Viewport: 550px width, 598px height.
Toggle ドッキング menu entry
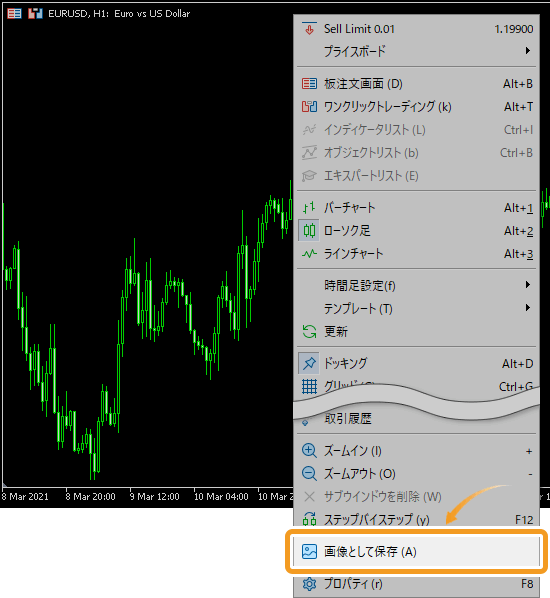click(x=416, y=363)
